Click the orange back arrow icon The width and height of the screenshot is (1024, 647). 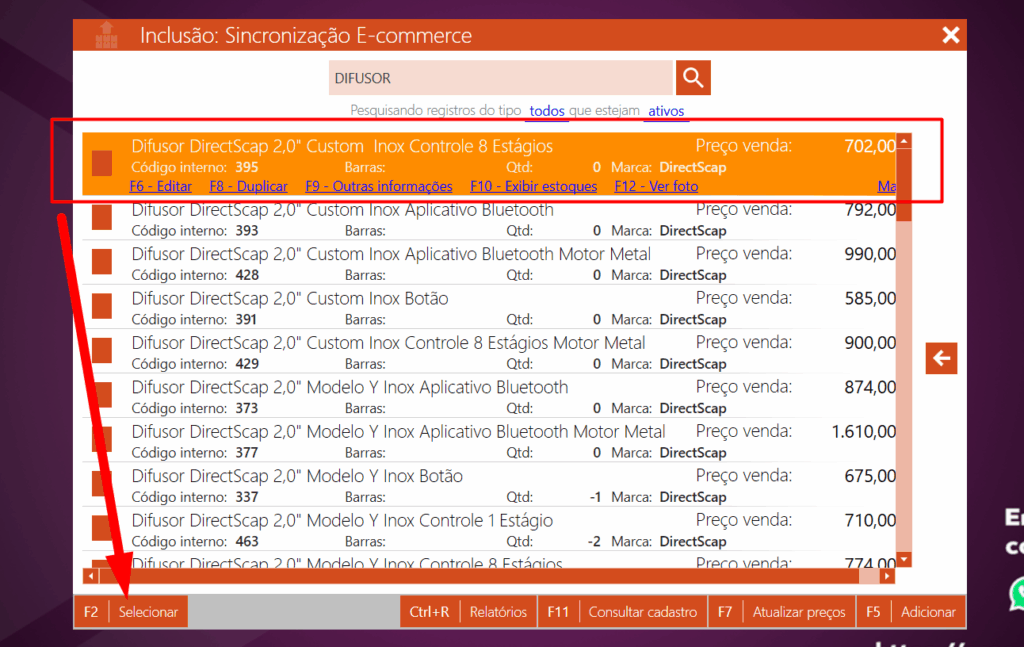940,357
